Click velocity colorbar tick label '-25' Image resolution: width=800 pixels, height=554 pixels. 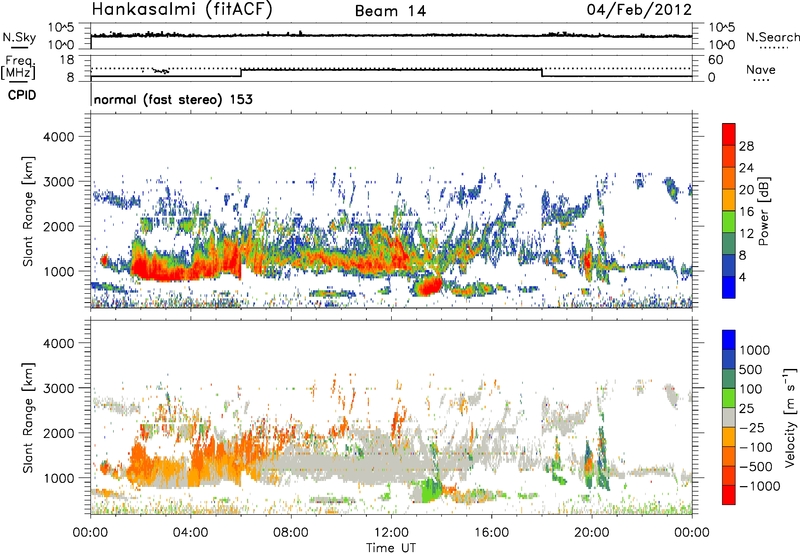pos(752,428)
